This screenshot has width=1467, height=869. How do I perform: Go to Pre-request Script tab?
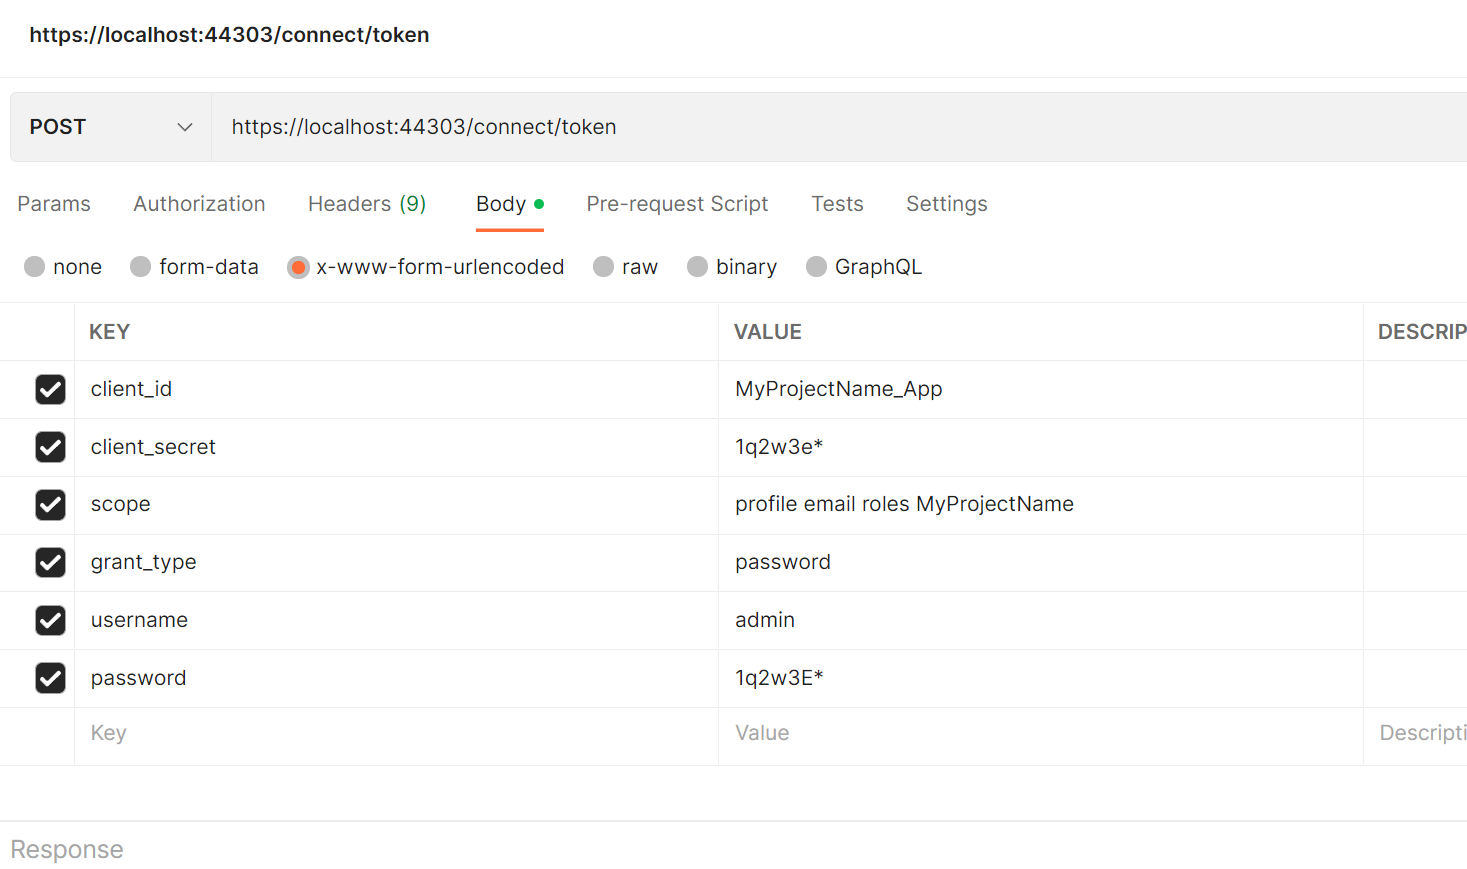click(x=677, y=204)
